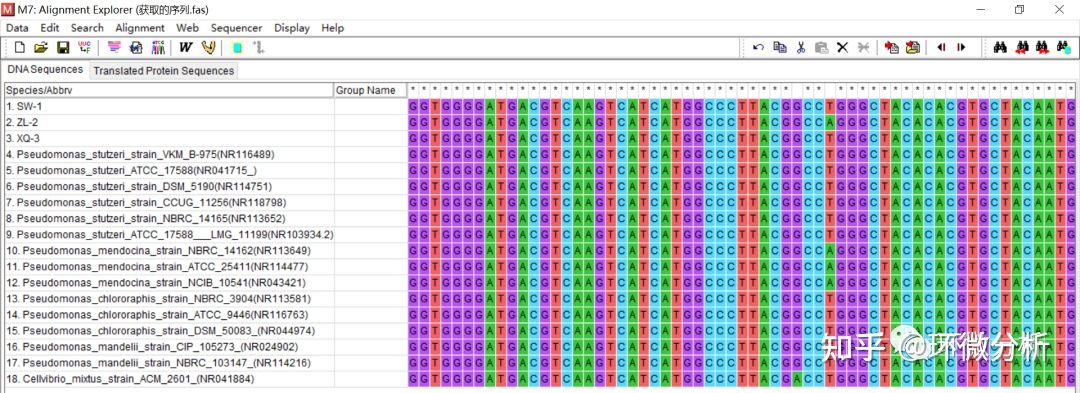1080x393 pixels.
Task: Select the Pseudomonas_mendocina_strain_ATCC_25411 row
Action: [169, 266]
